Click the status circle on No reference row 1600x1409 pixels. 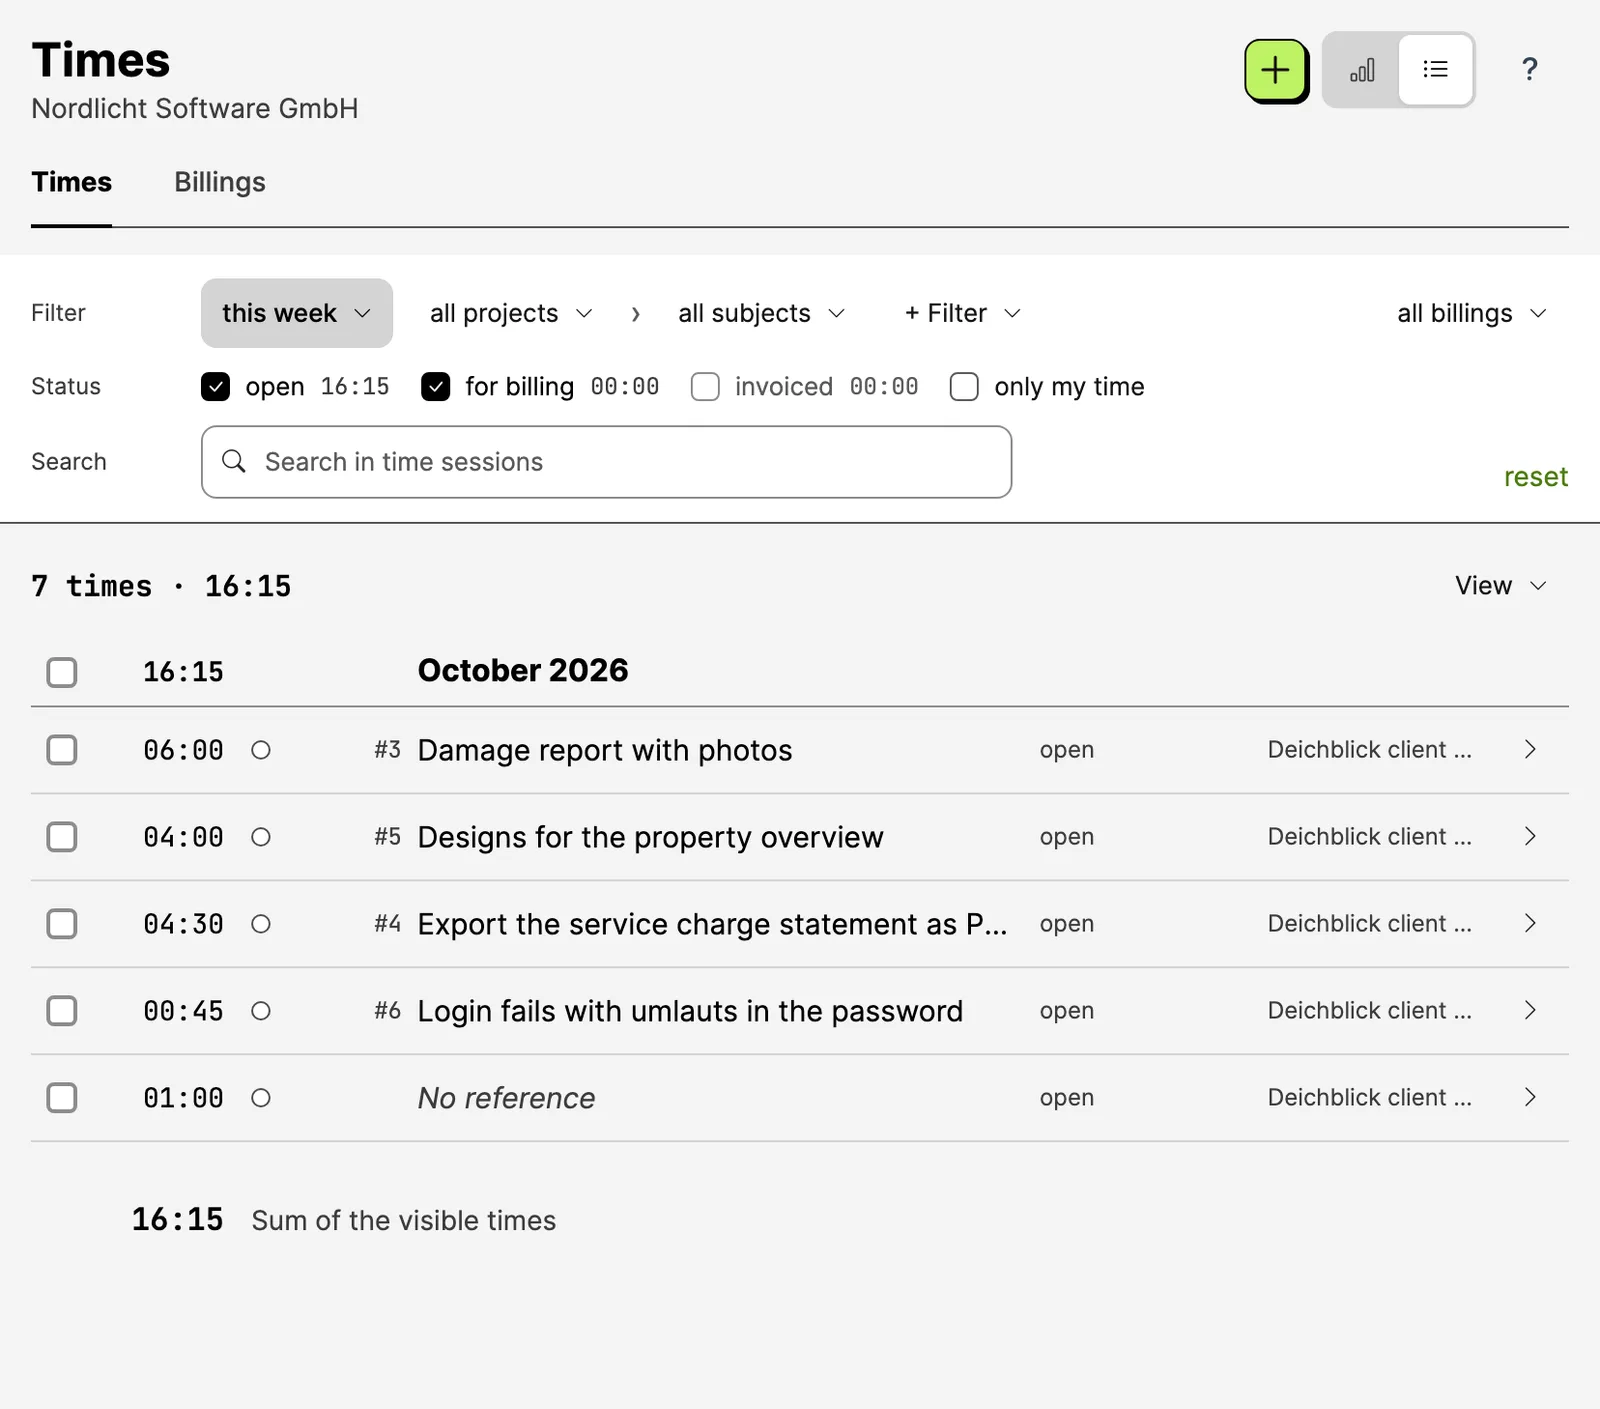click(x=261, y=1098)
